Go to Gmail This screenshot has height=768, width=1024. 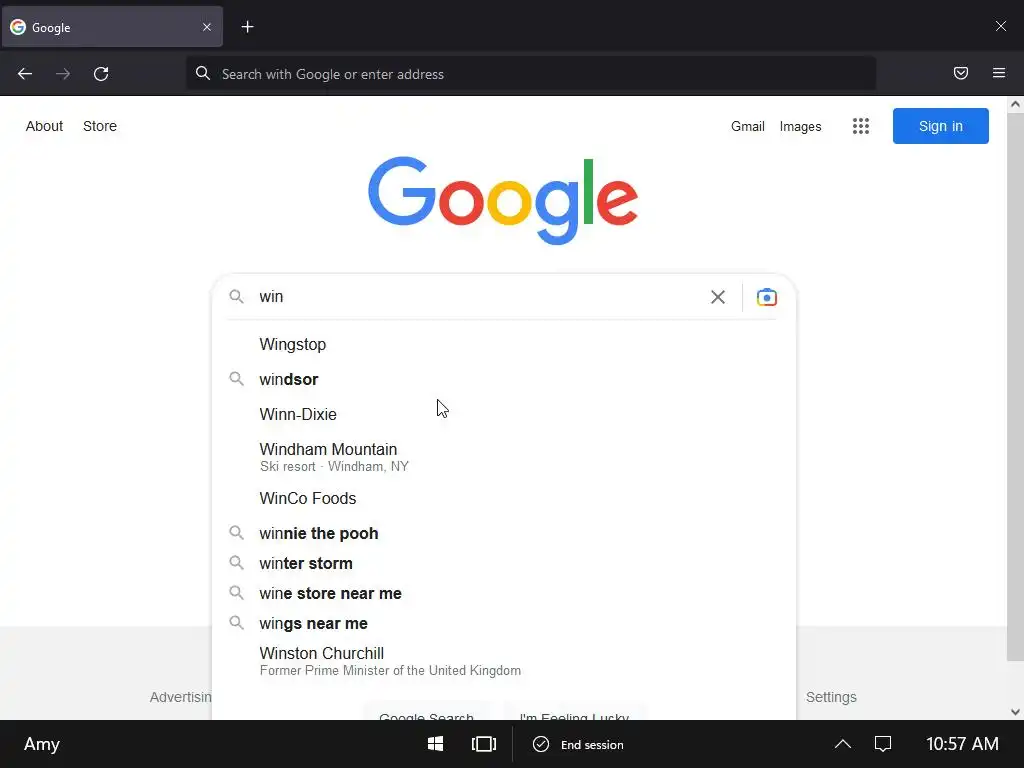point(748,127)
